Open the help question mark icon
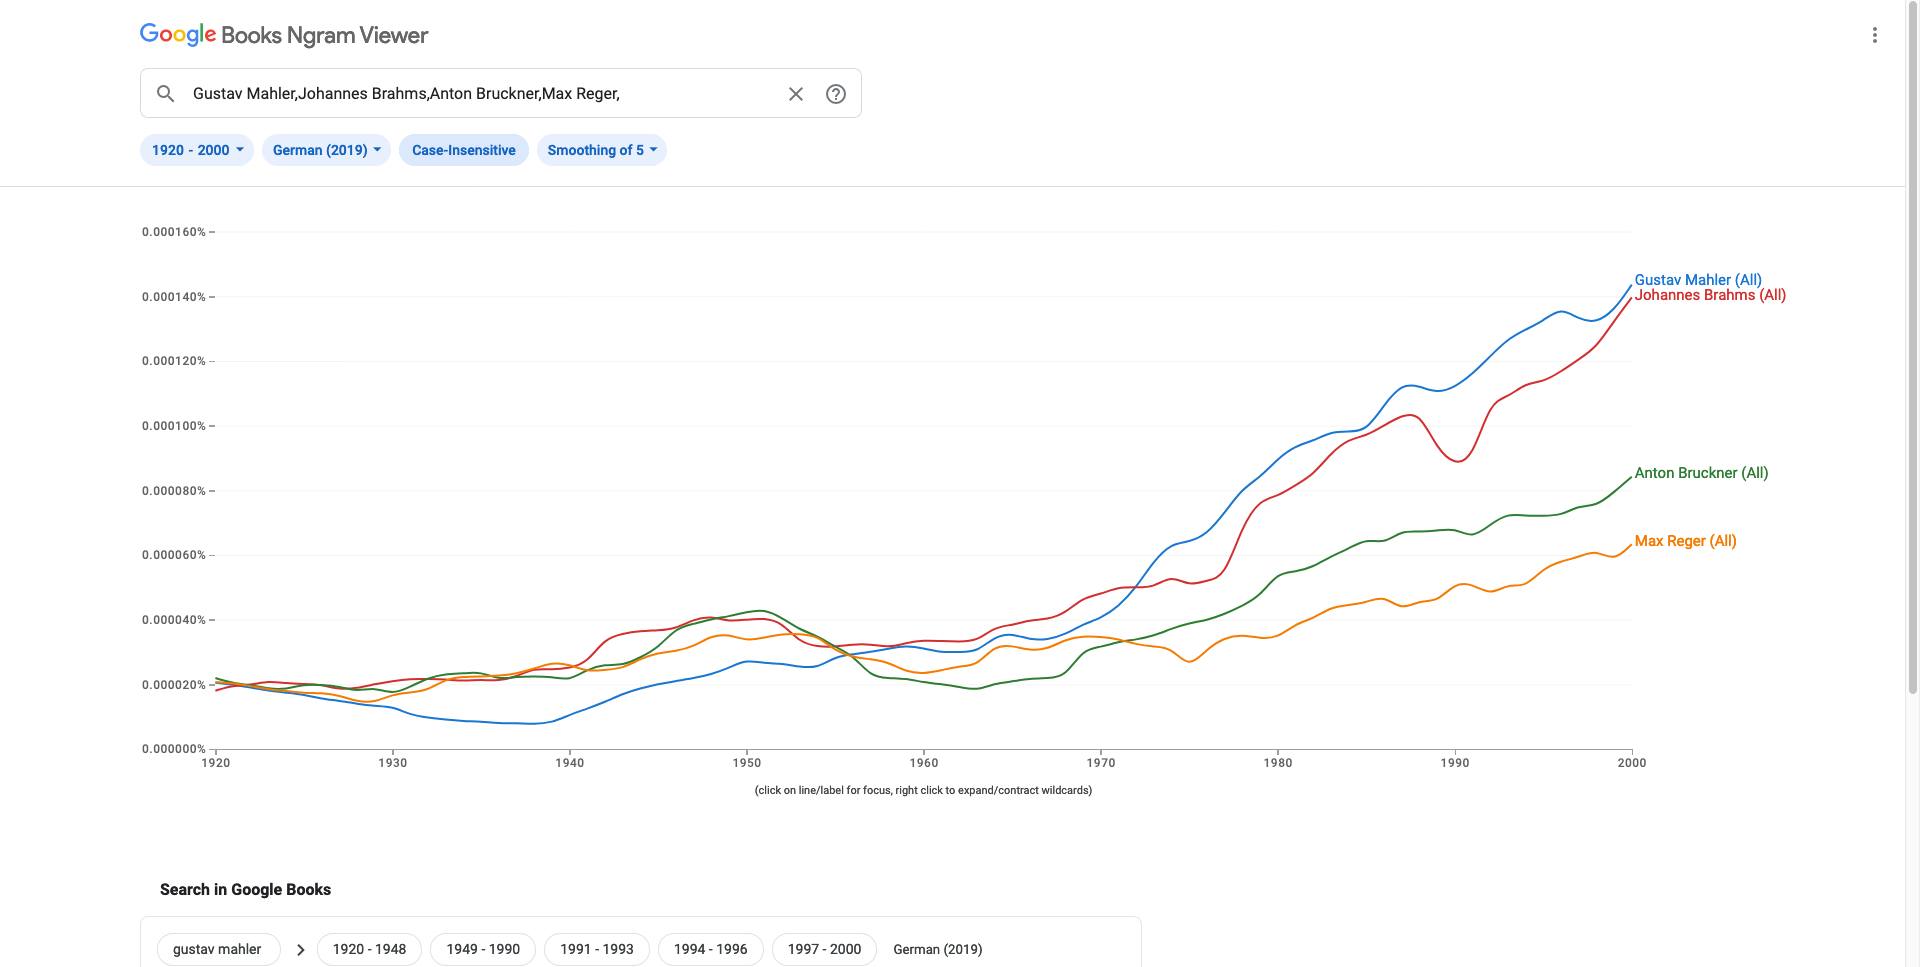1920x967 pixels. [836, 93]
